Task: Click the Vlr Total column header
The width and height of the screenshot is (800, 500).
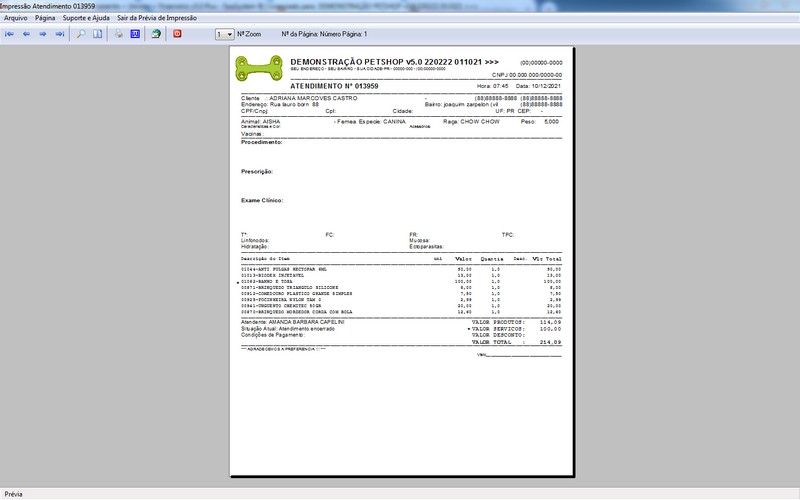Action: pyautogui.click(x=546, y=259)
